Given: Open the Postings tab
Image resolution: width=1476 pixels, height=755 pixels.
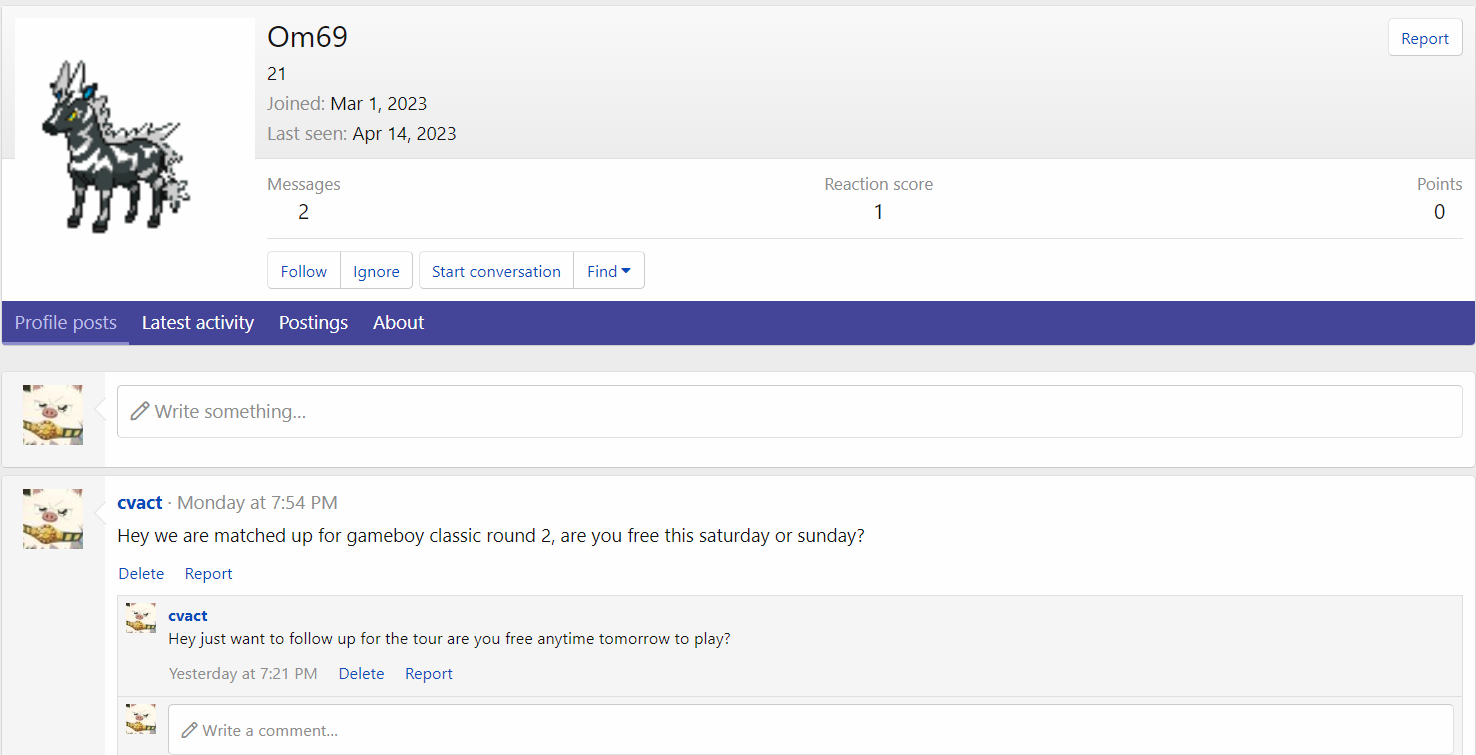Looking at the screenshot, I should coord(313,323).
